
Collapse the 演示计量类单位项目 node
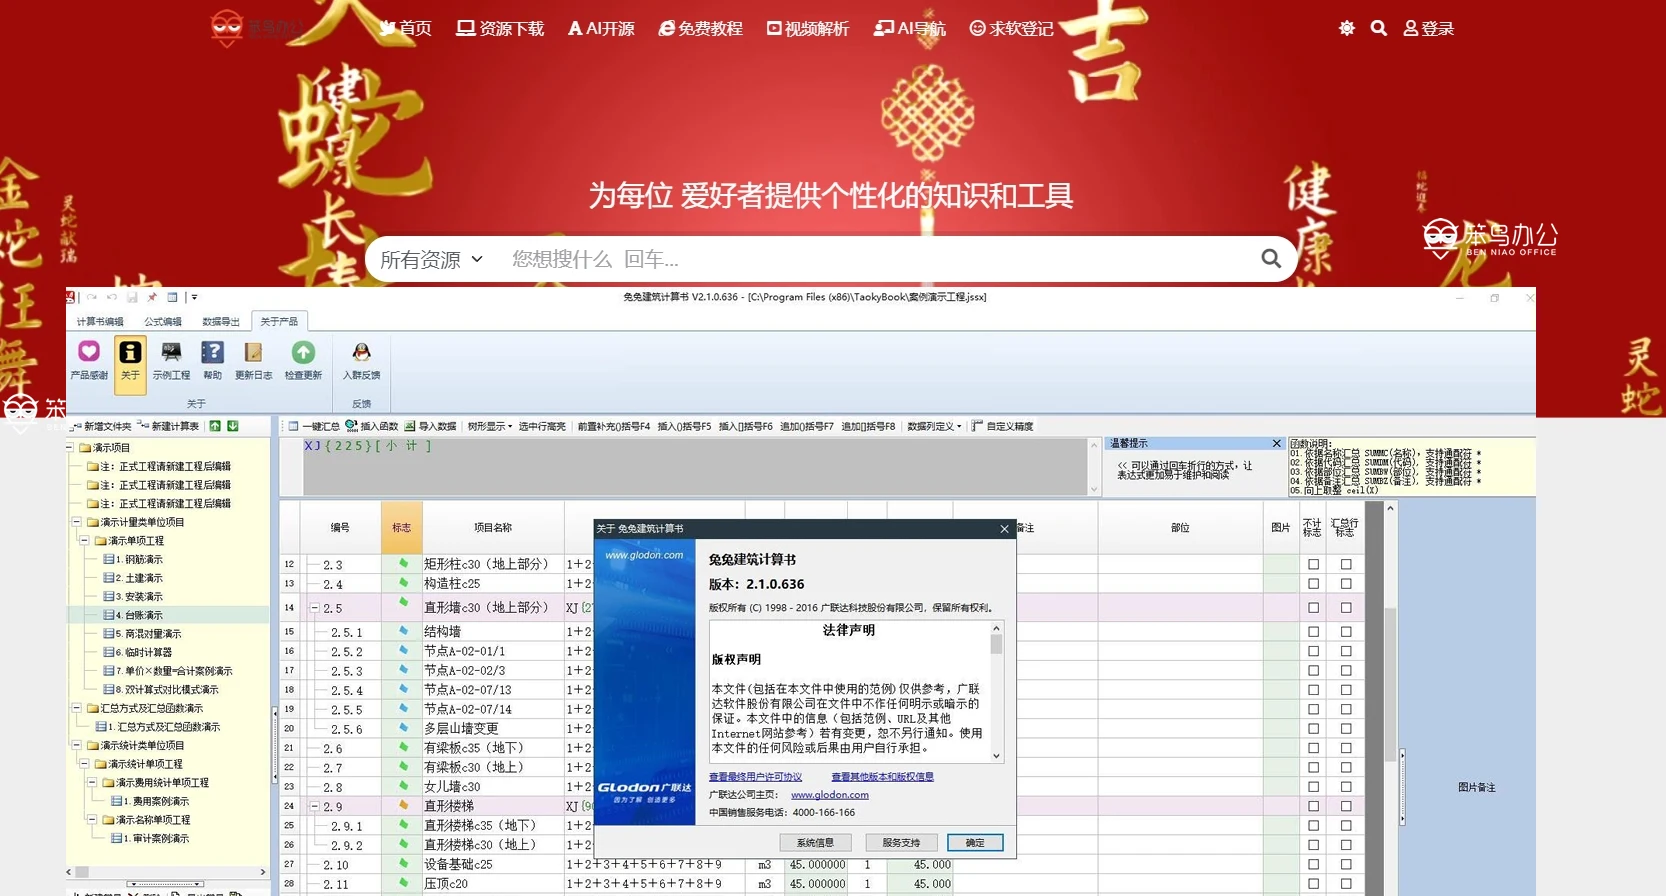point(77,521)
